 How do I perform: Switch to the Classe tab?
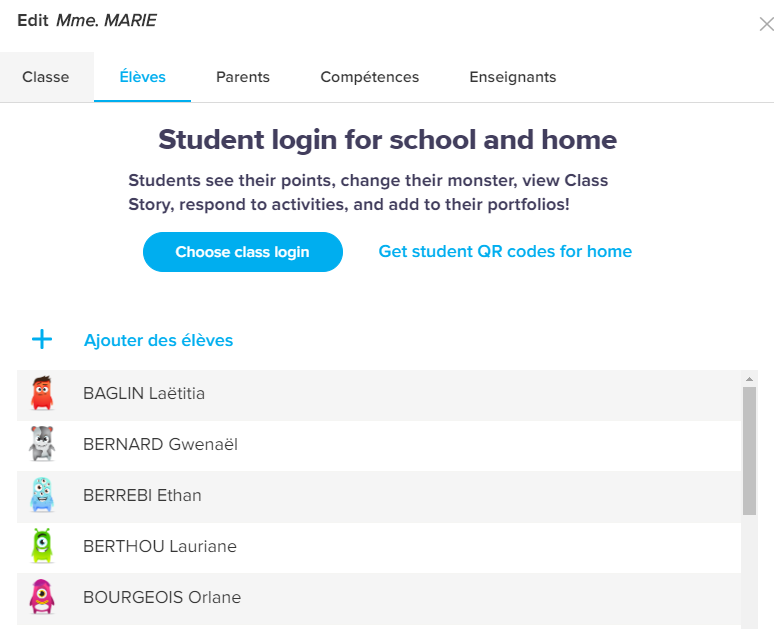(x=46, y=77)
